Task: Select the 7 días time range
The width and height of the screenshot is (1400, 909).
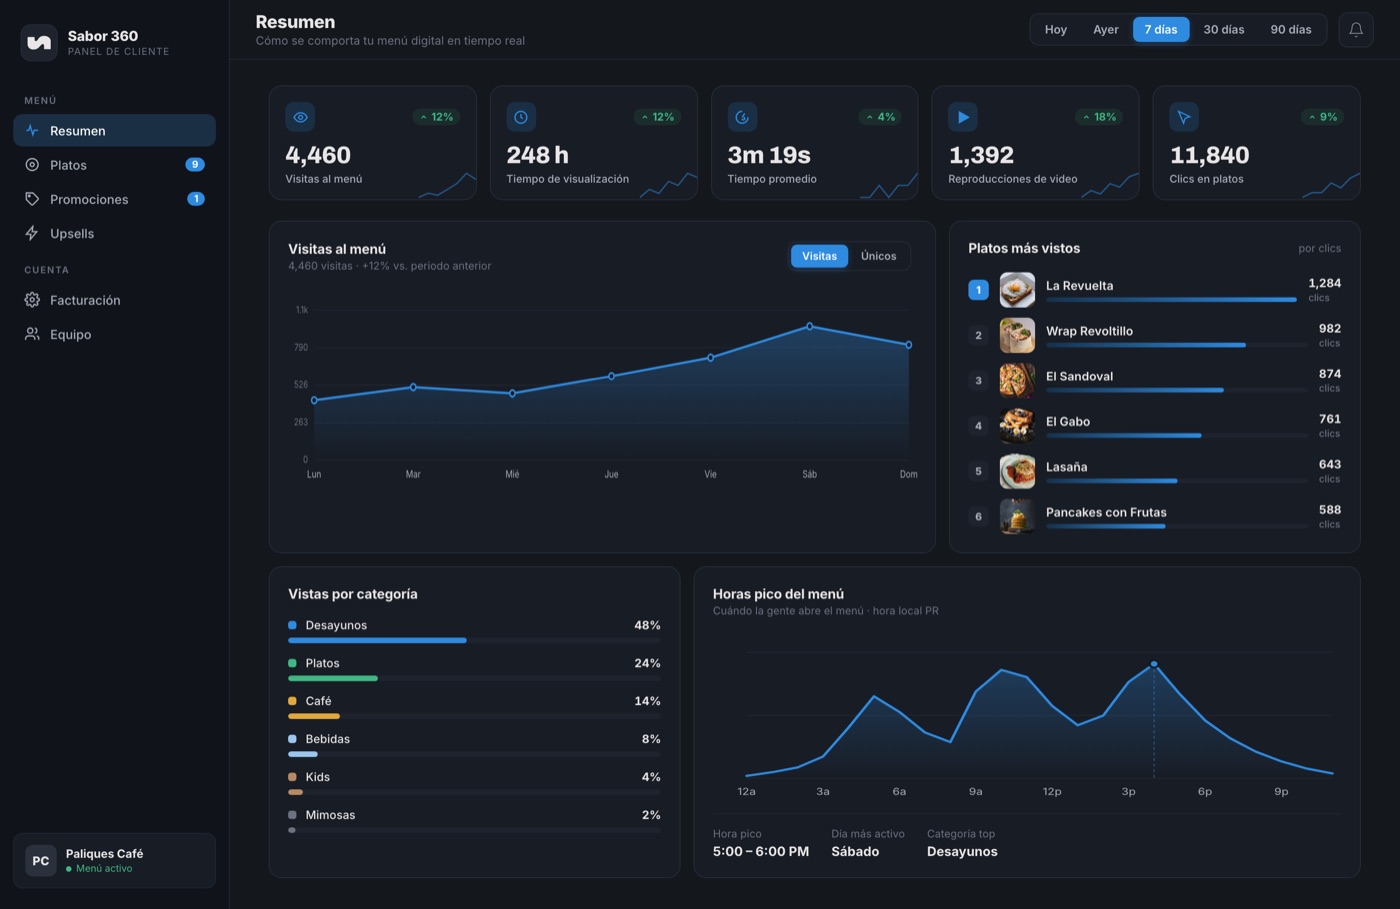Action: pos(1161,29)
